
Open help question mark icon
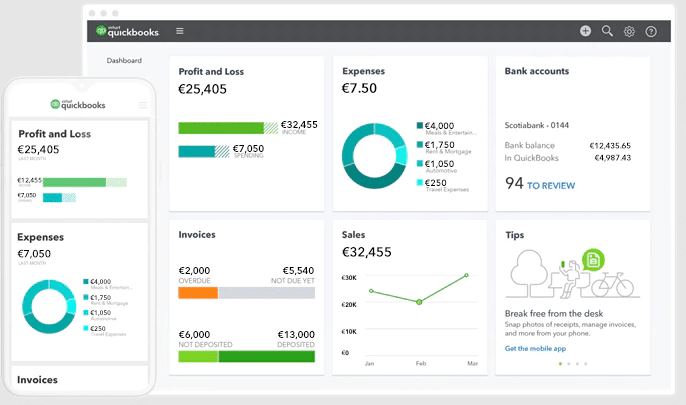651,31
